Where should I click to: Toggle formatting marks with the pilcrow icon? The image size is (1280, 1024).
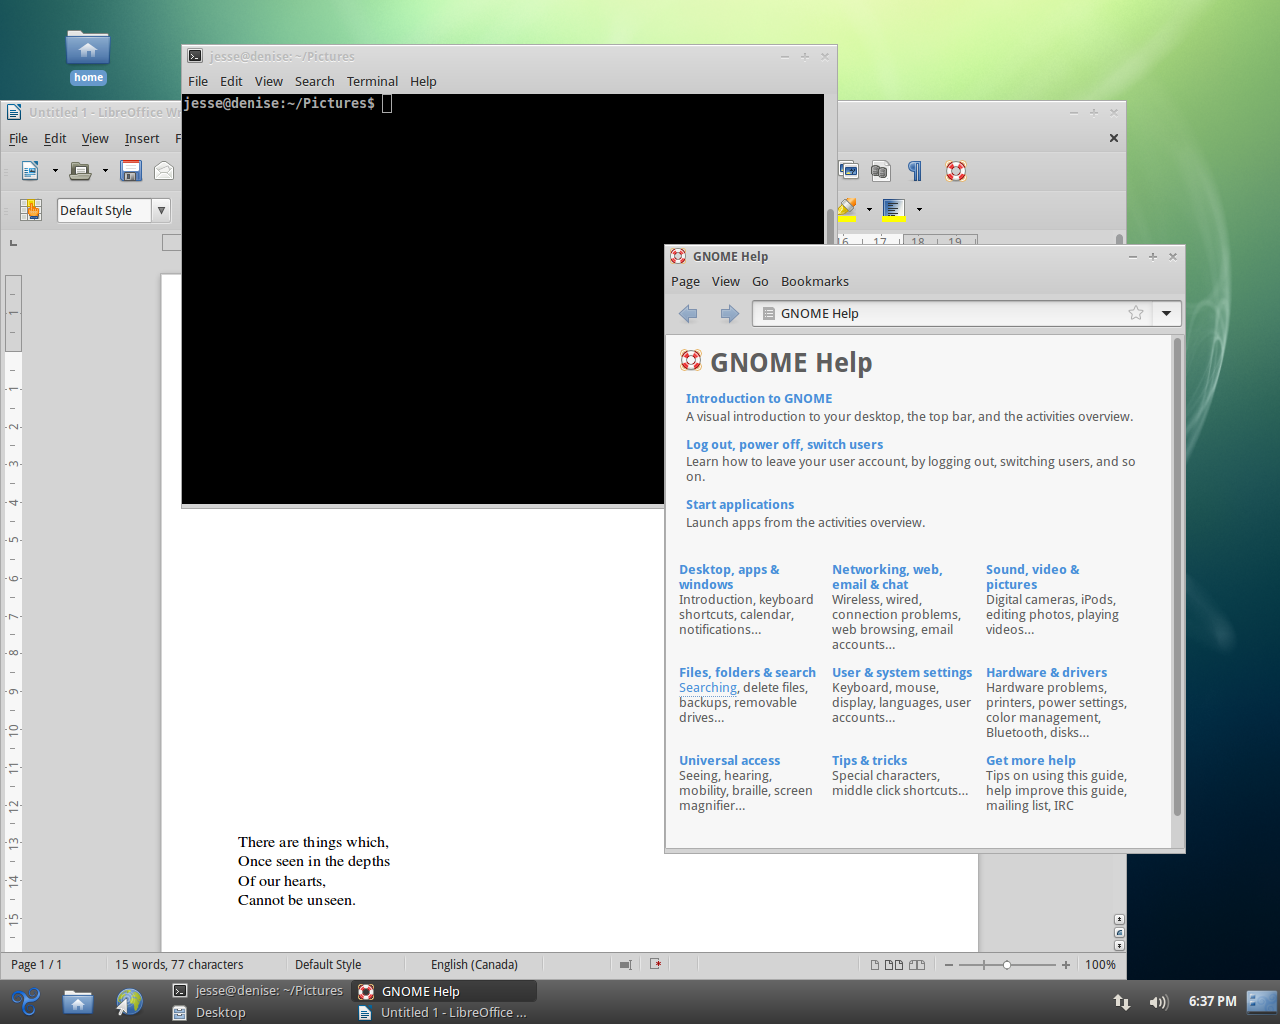tap(915, 171)
